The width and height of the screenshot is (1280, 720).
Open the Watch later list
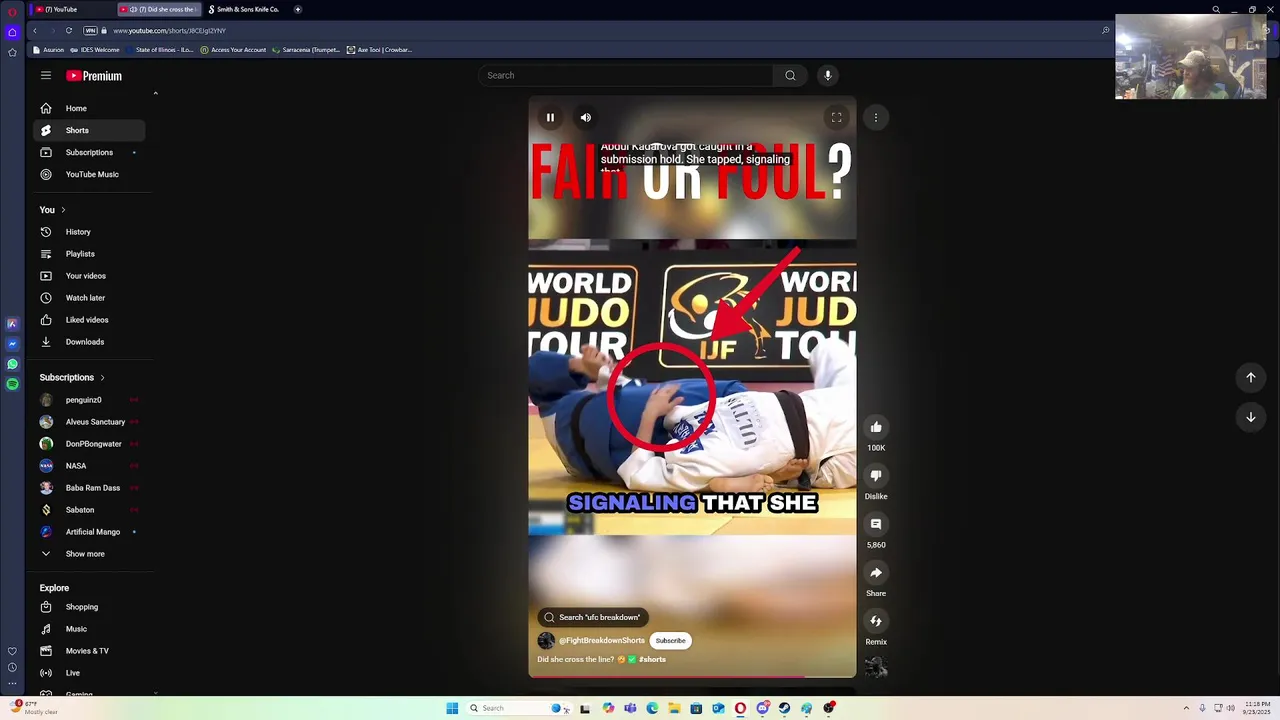[x=89, y=298]
